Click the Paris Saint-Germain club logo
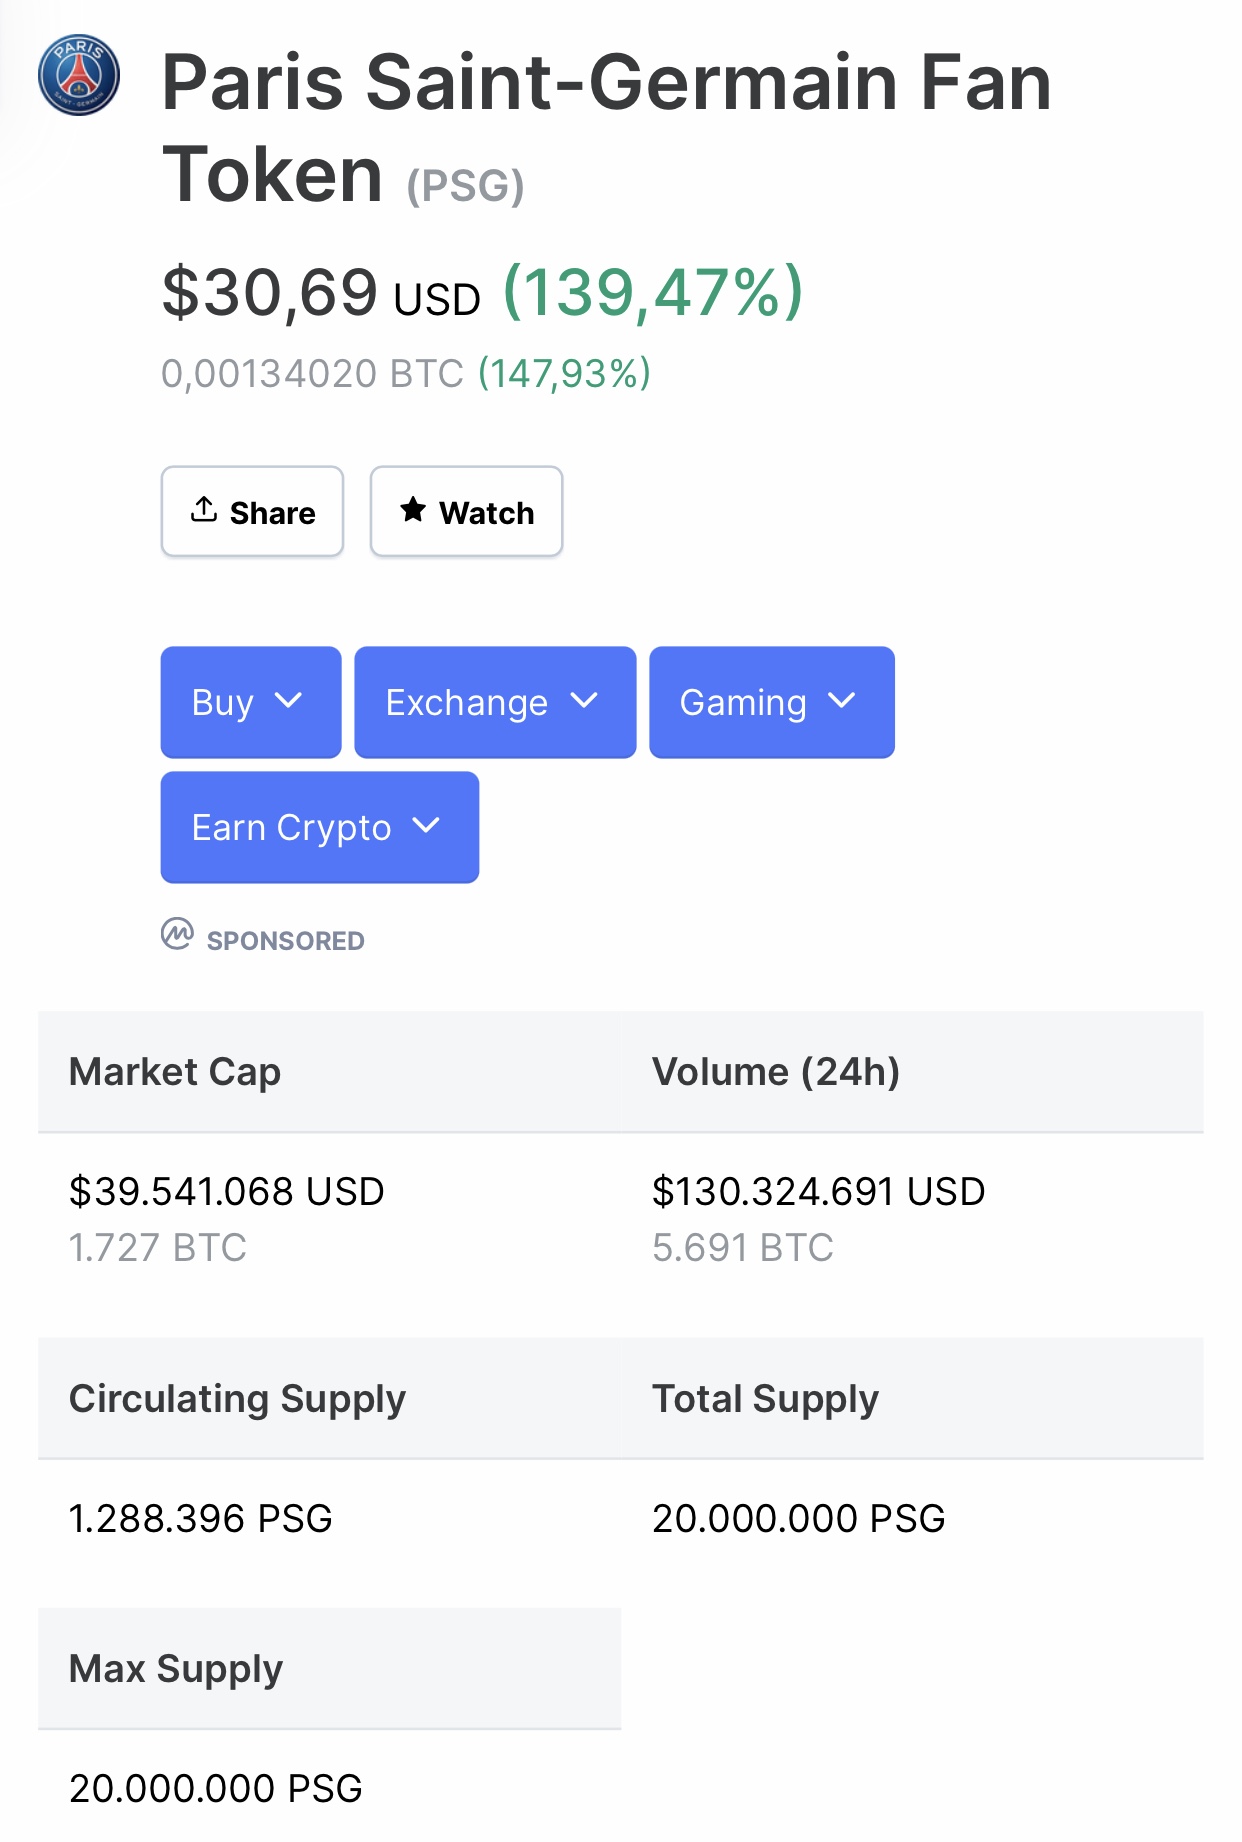 click(x=79, y=76)
